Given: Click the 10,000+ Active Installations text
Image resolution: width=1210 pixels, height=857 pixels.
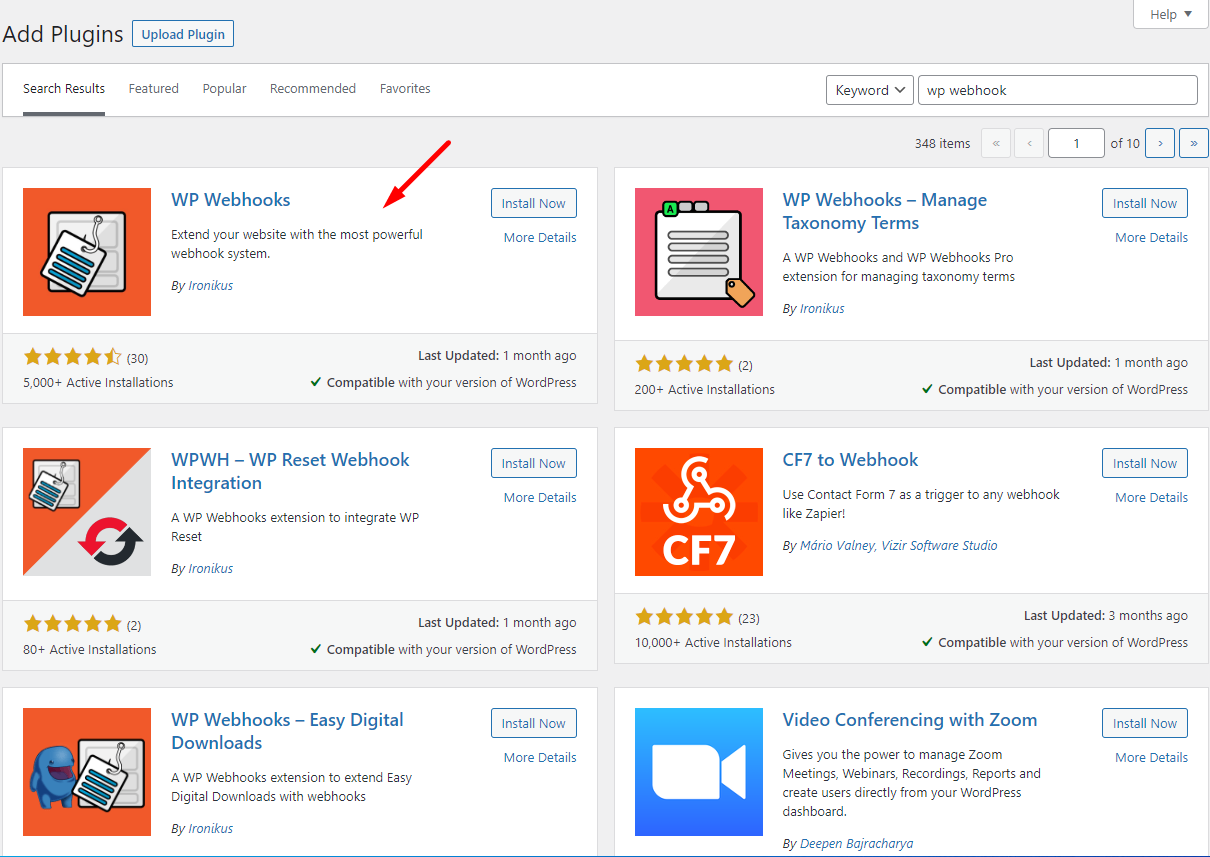Looking at the screenshot, I should 713,643.
